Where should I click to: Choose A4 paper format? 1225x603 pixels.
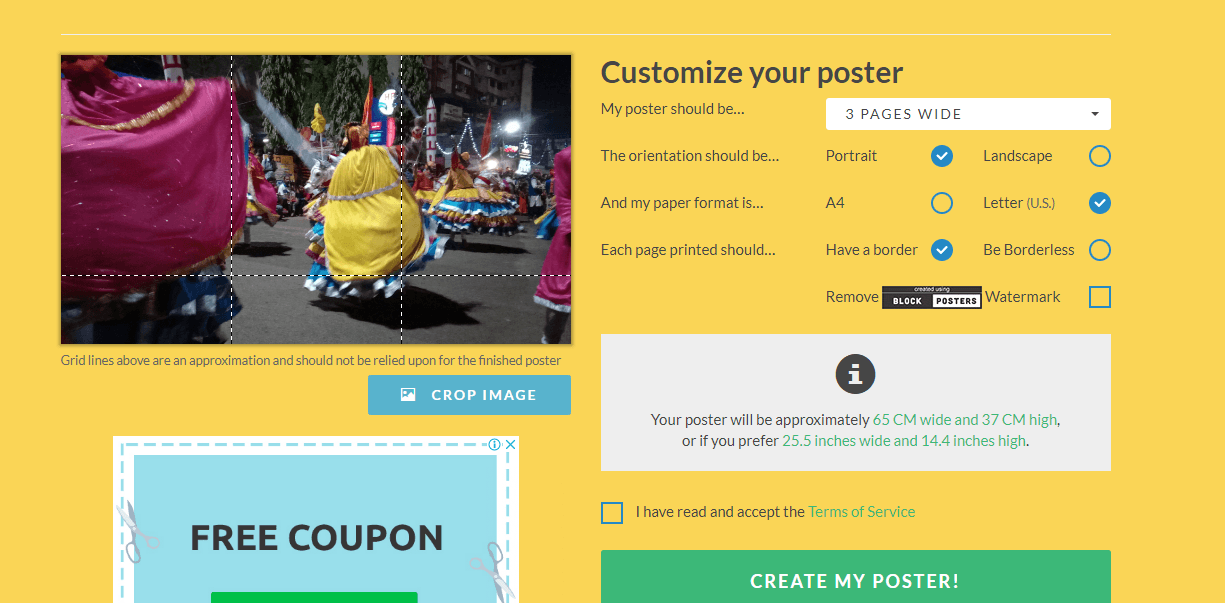click(942, 203)
